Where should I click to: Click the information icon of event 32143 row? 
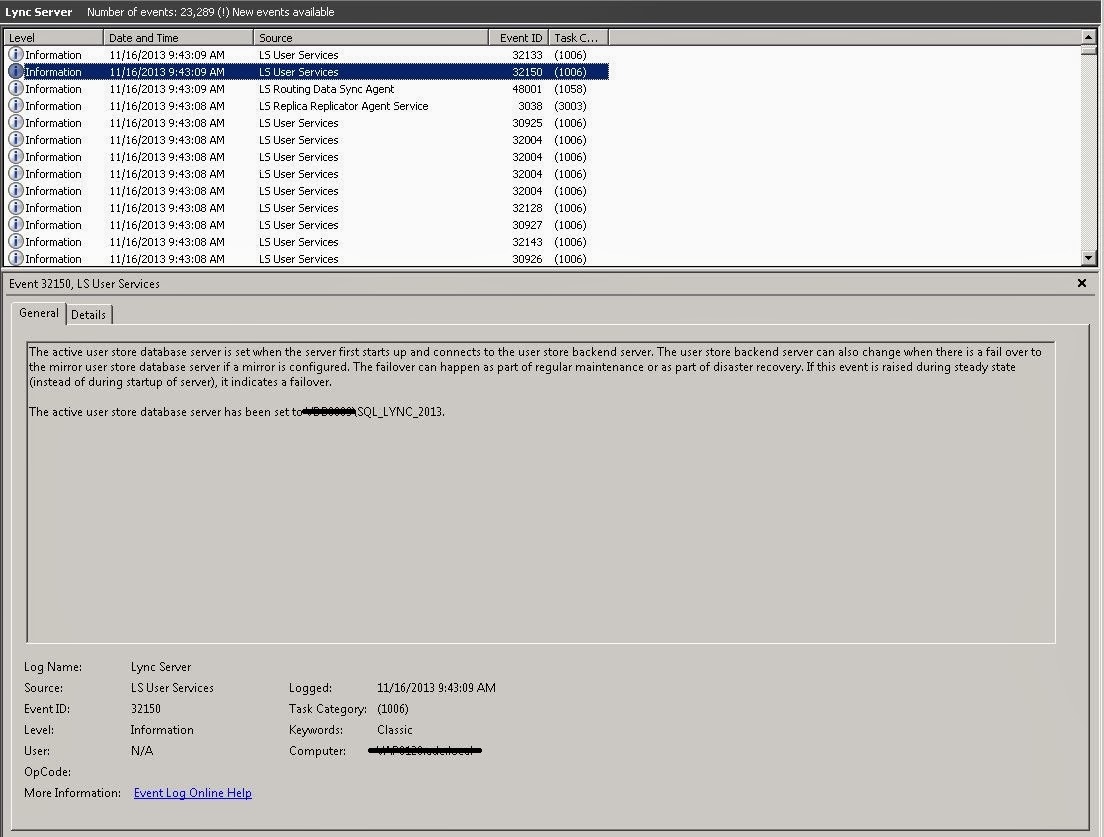[x=15, y=241]
